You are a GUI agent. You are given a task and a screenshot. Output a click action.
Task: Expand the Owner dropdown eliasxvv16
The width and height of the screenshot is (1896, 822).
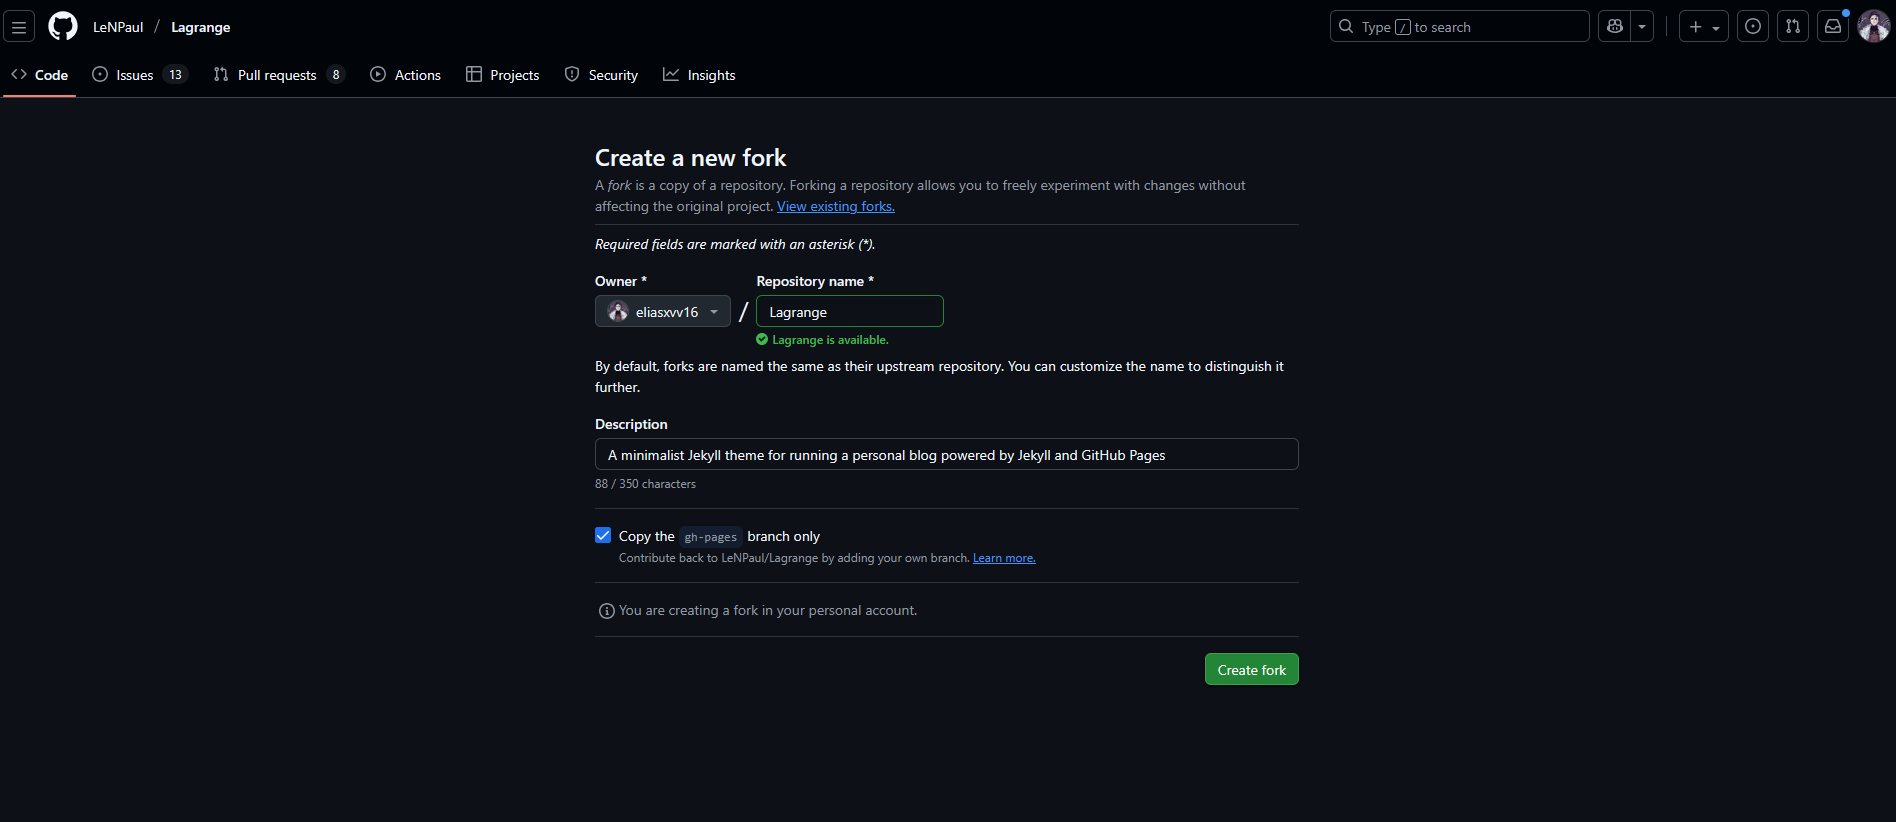pyautogui.click(x=662, y=312)
